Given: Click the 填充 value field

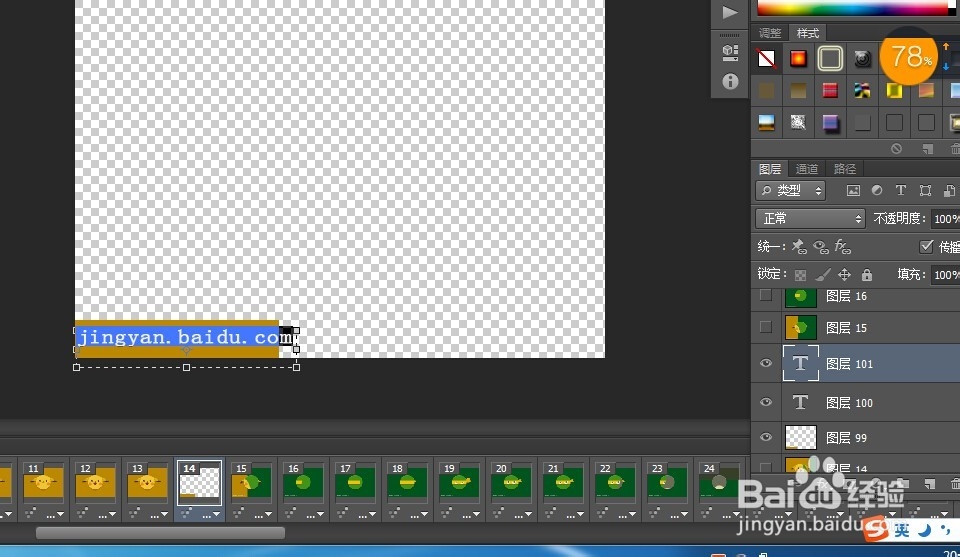Looking at the screenshot, I should click(x=945, y=275).
